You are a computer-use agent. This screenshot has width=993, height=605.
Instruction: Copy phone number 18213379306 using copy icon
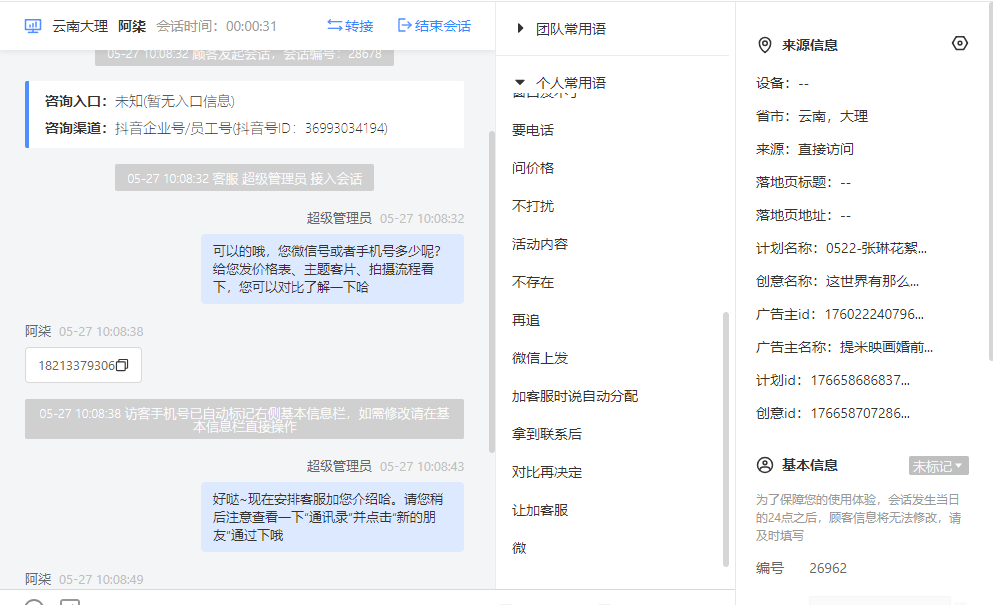123,365
